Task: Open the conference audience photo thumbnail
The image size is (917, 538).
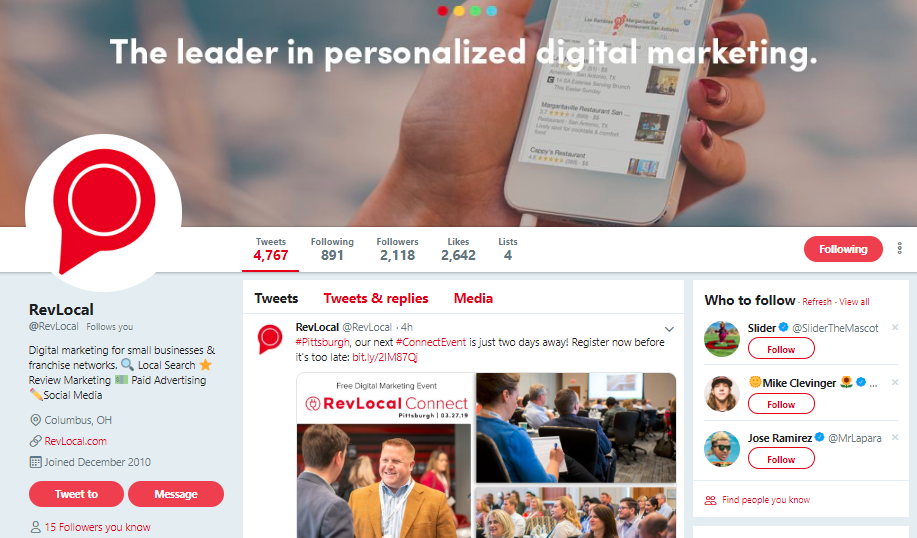Action: coord(575,512)
